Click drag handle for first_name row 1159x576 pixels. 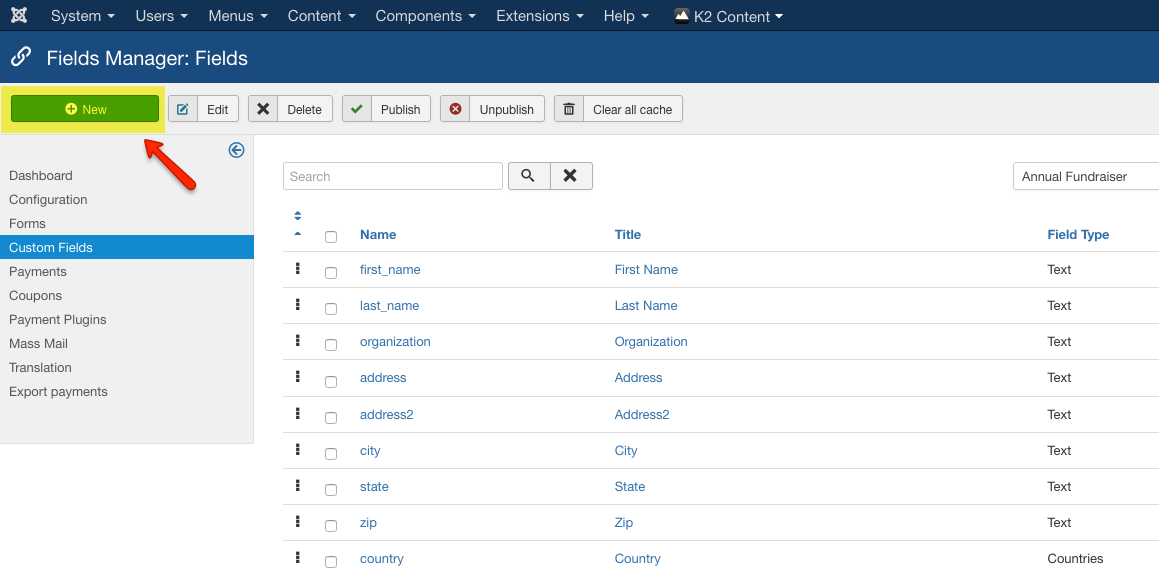pos(298,269)
